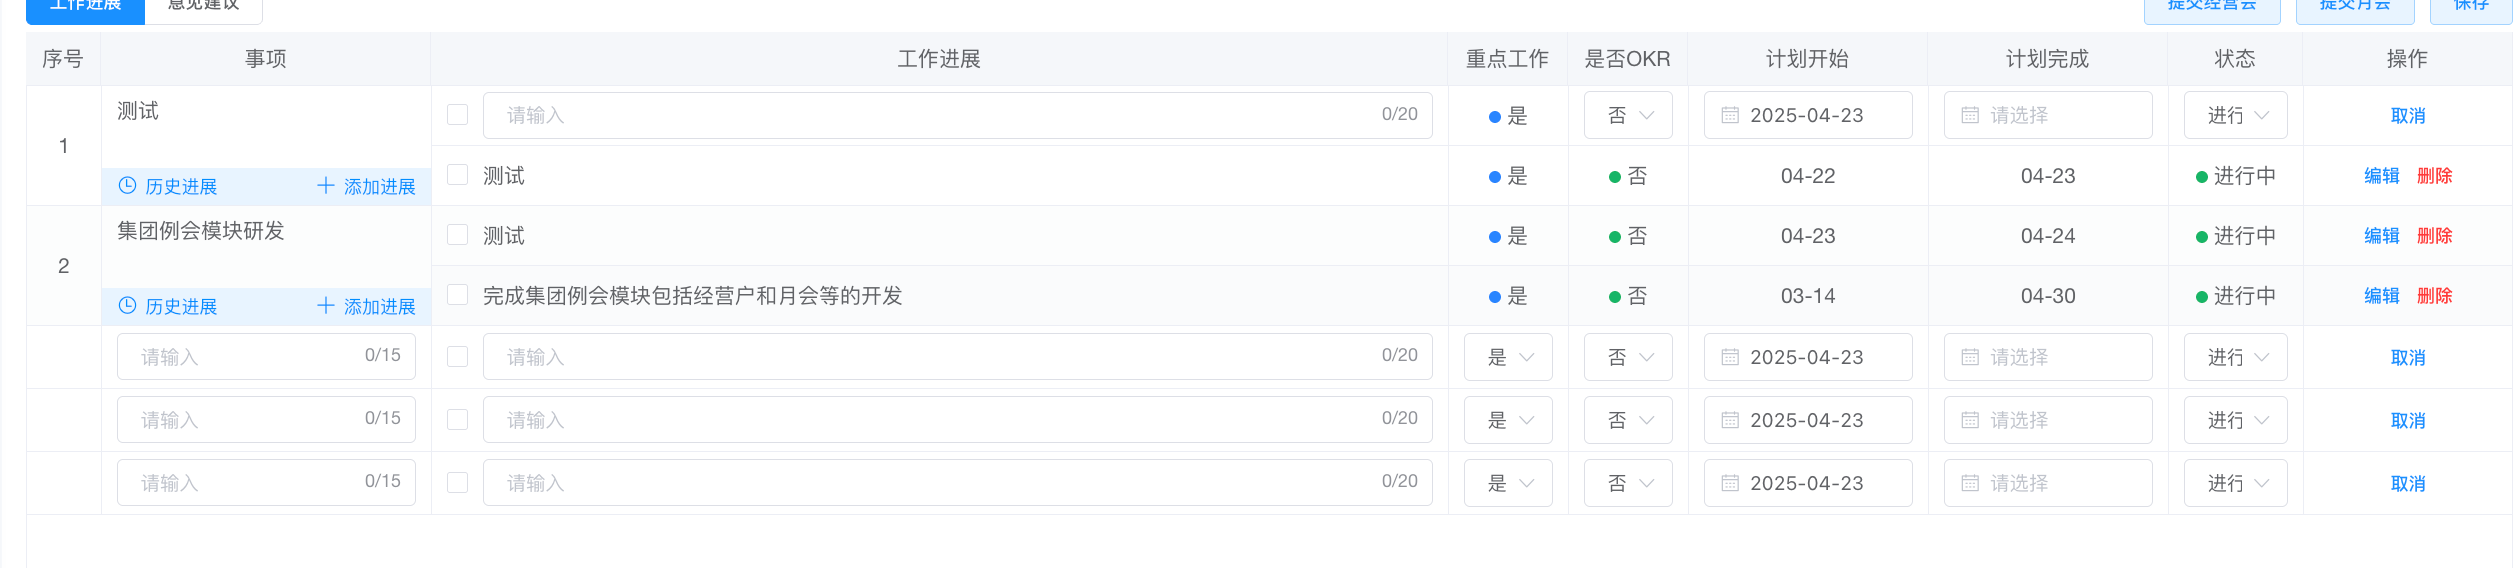The width and height of the screenshot is (2520, 568).
Task: Open the 状态 dropdown in the first row
Action: point(2235,116)
